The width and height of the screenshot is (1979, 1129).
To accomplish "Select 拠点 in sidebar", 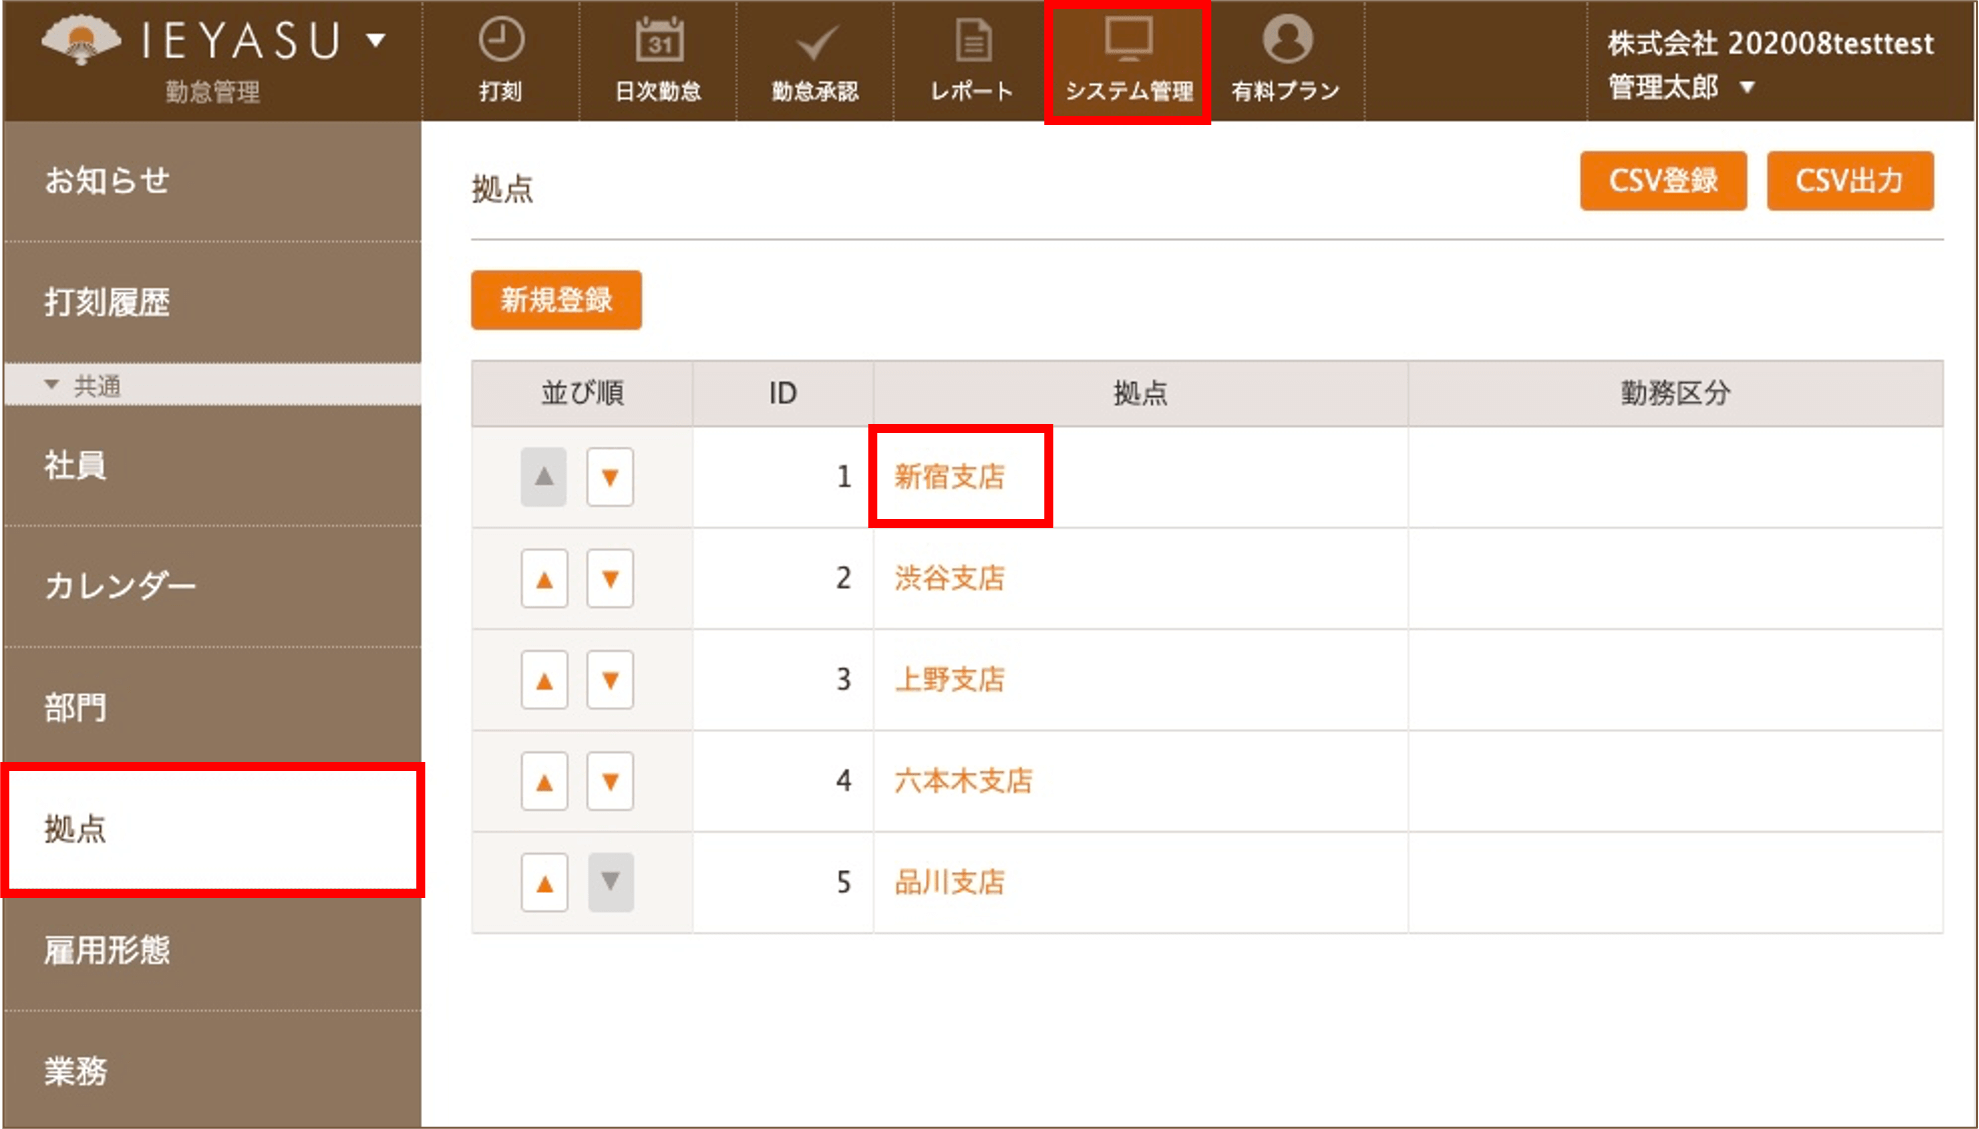I will pos(212,830).
